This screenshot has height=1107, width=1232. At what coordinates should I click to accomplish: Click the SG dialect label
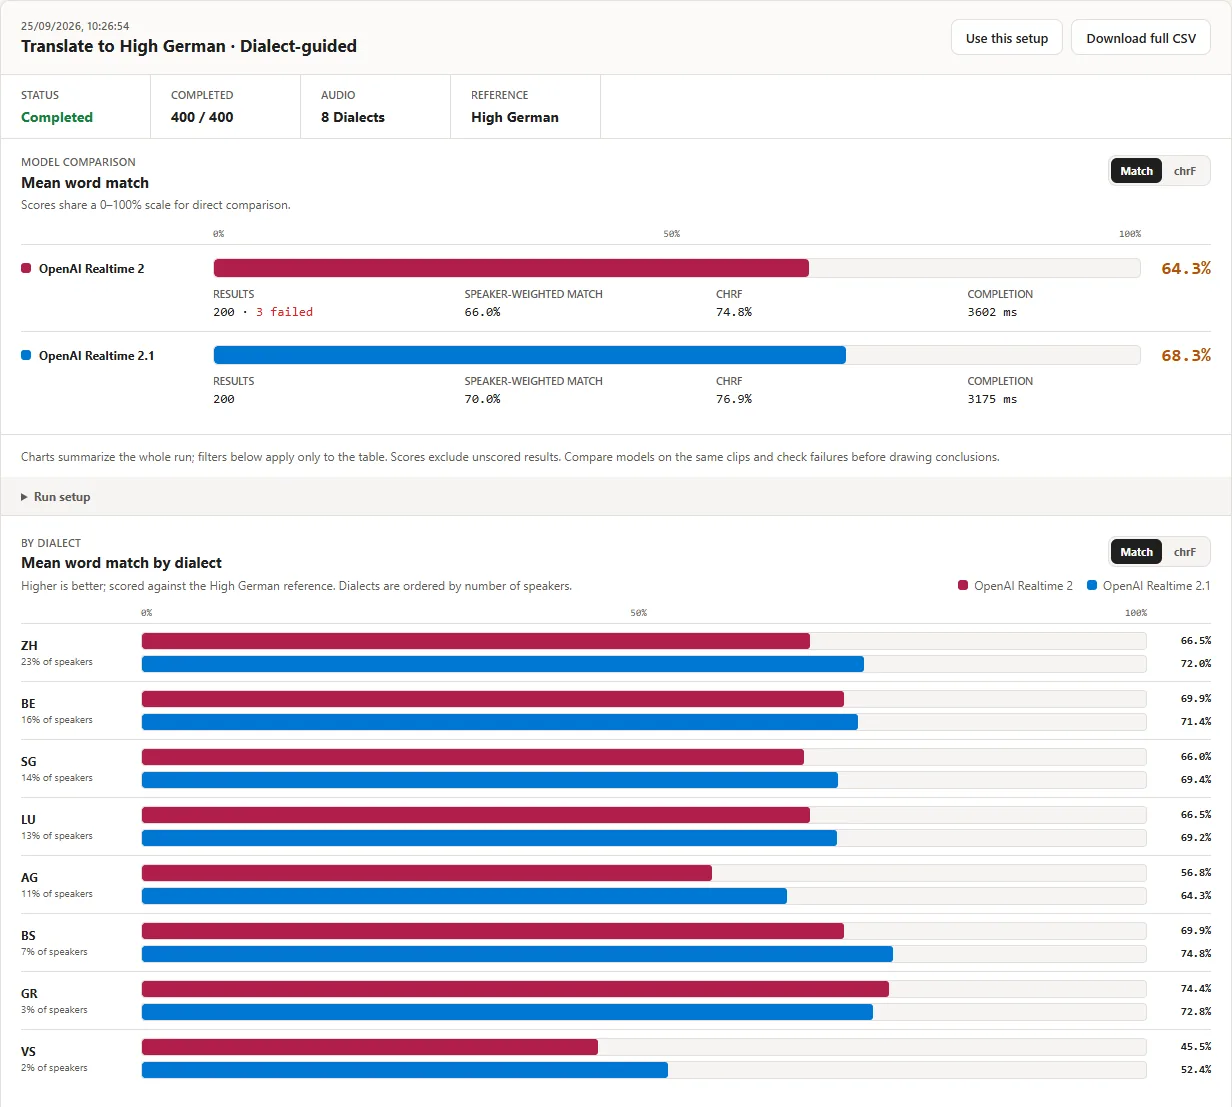(29, 762)
